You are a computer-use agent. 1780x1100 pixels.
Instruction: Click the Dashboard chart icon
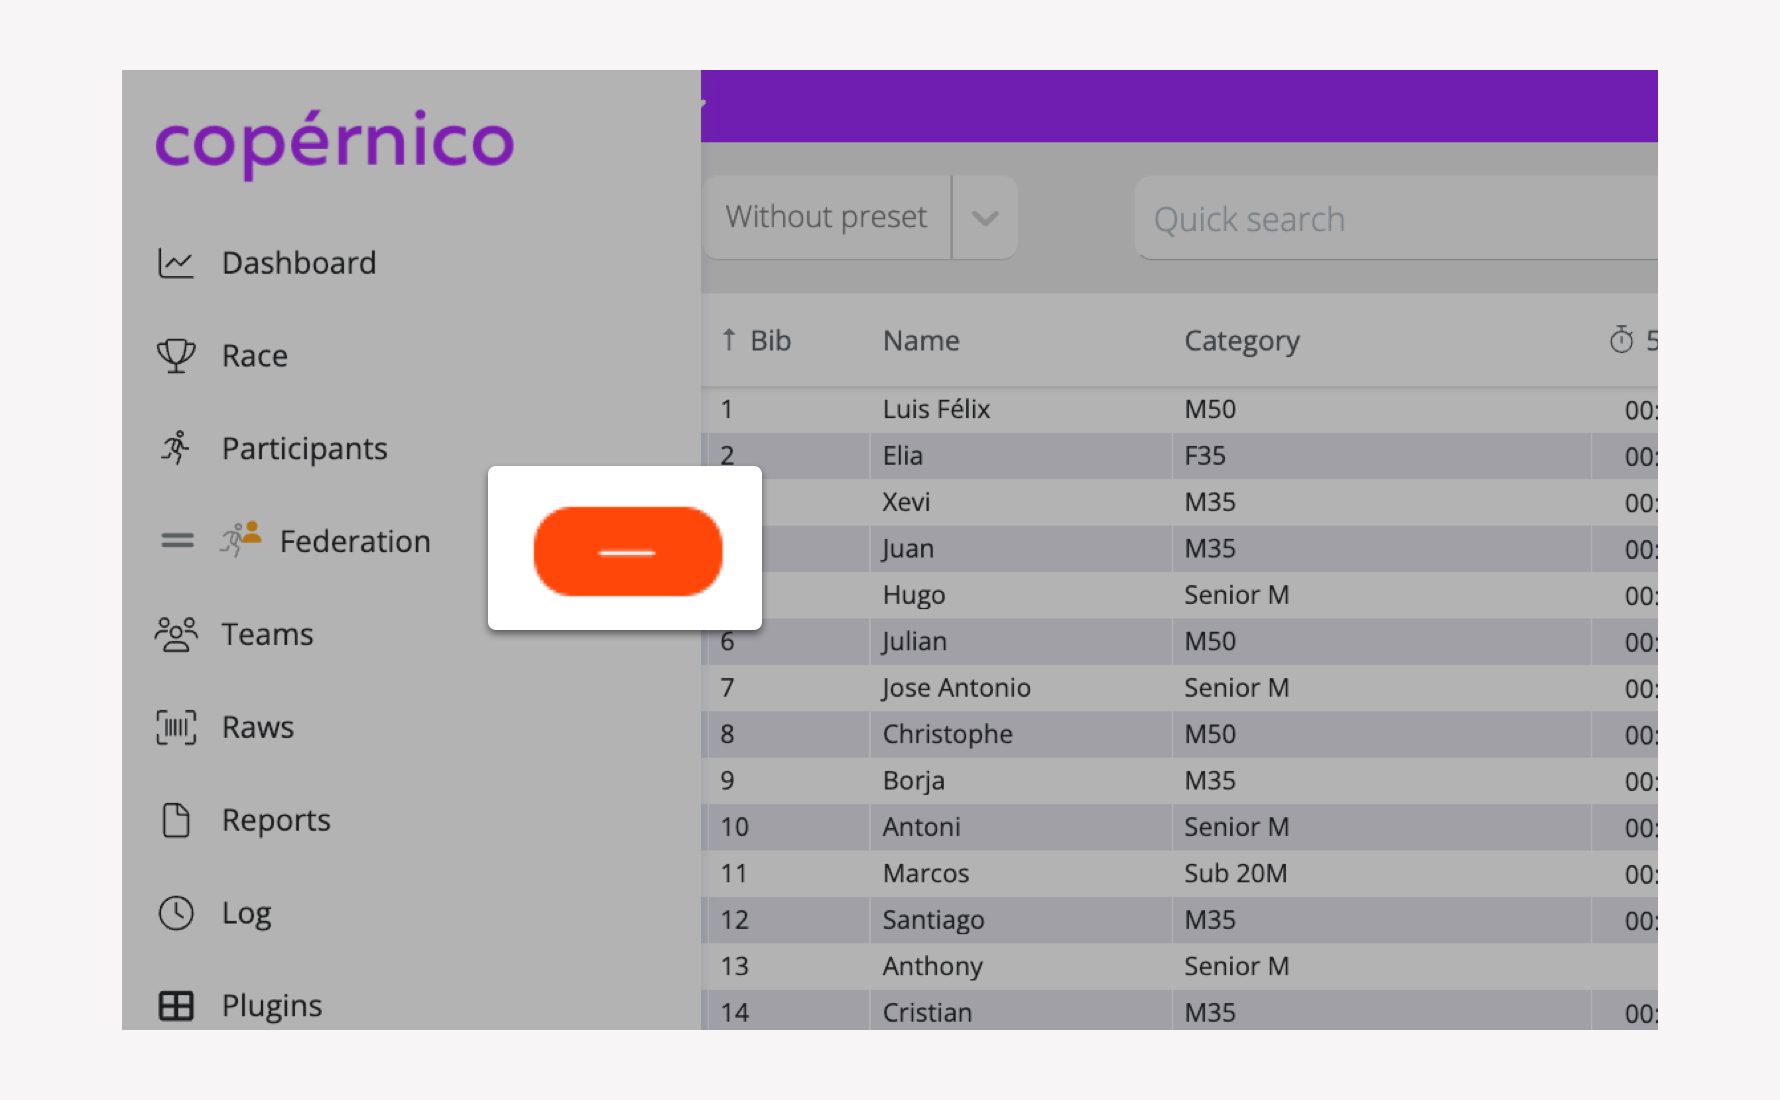176,263
